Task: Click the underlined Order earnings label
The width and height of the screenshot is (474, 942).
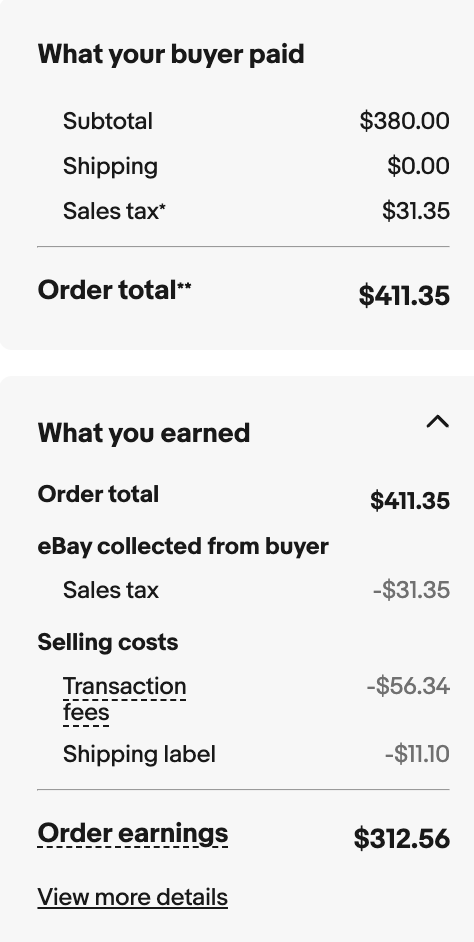Action: pos(133,834)
